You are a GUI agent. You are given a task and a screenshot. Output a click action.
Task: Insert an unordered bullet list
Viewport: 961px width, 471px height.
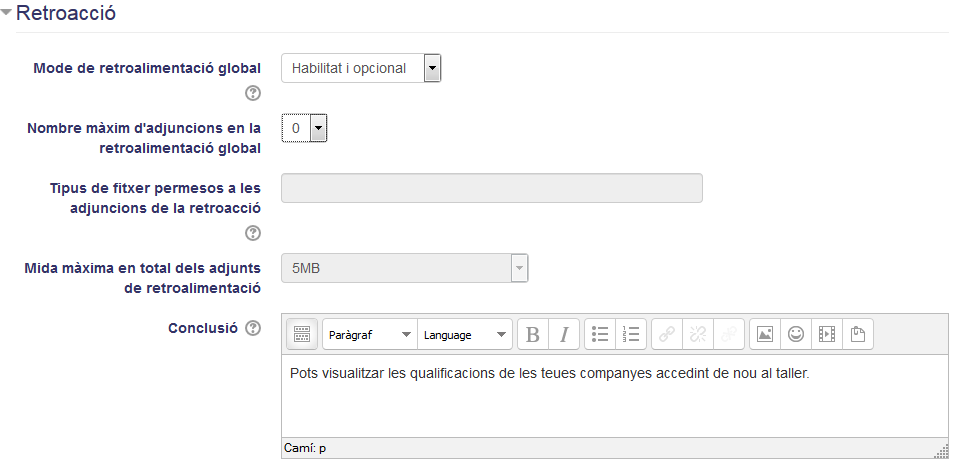(x=600, y=334)
